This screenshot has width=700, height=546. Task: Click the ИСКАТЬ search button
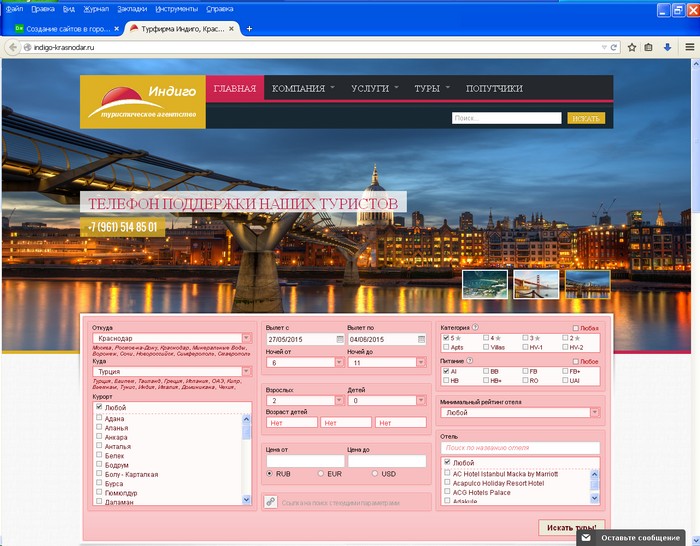point(586,118)
